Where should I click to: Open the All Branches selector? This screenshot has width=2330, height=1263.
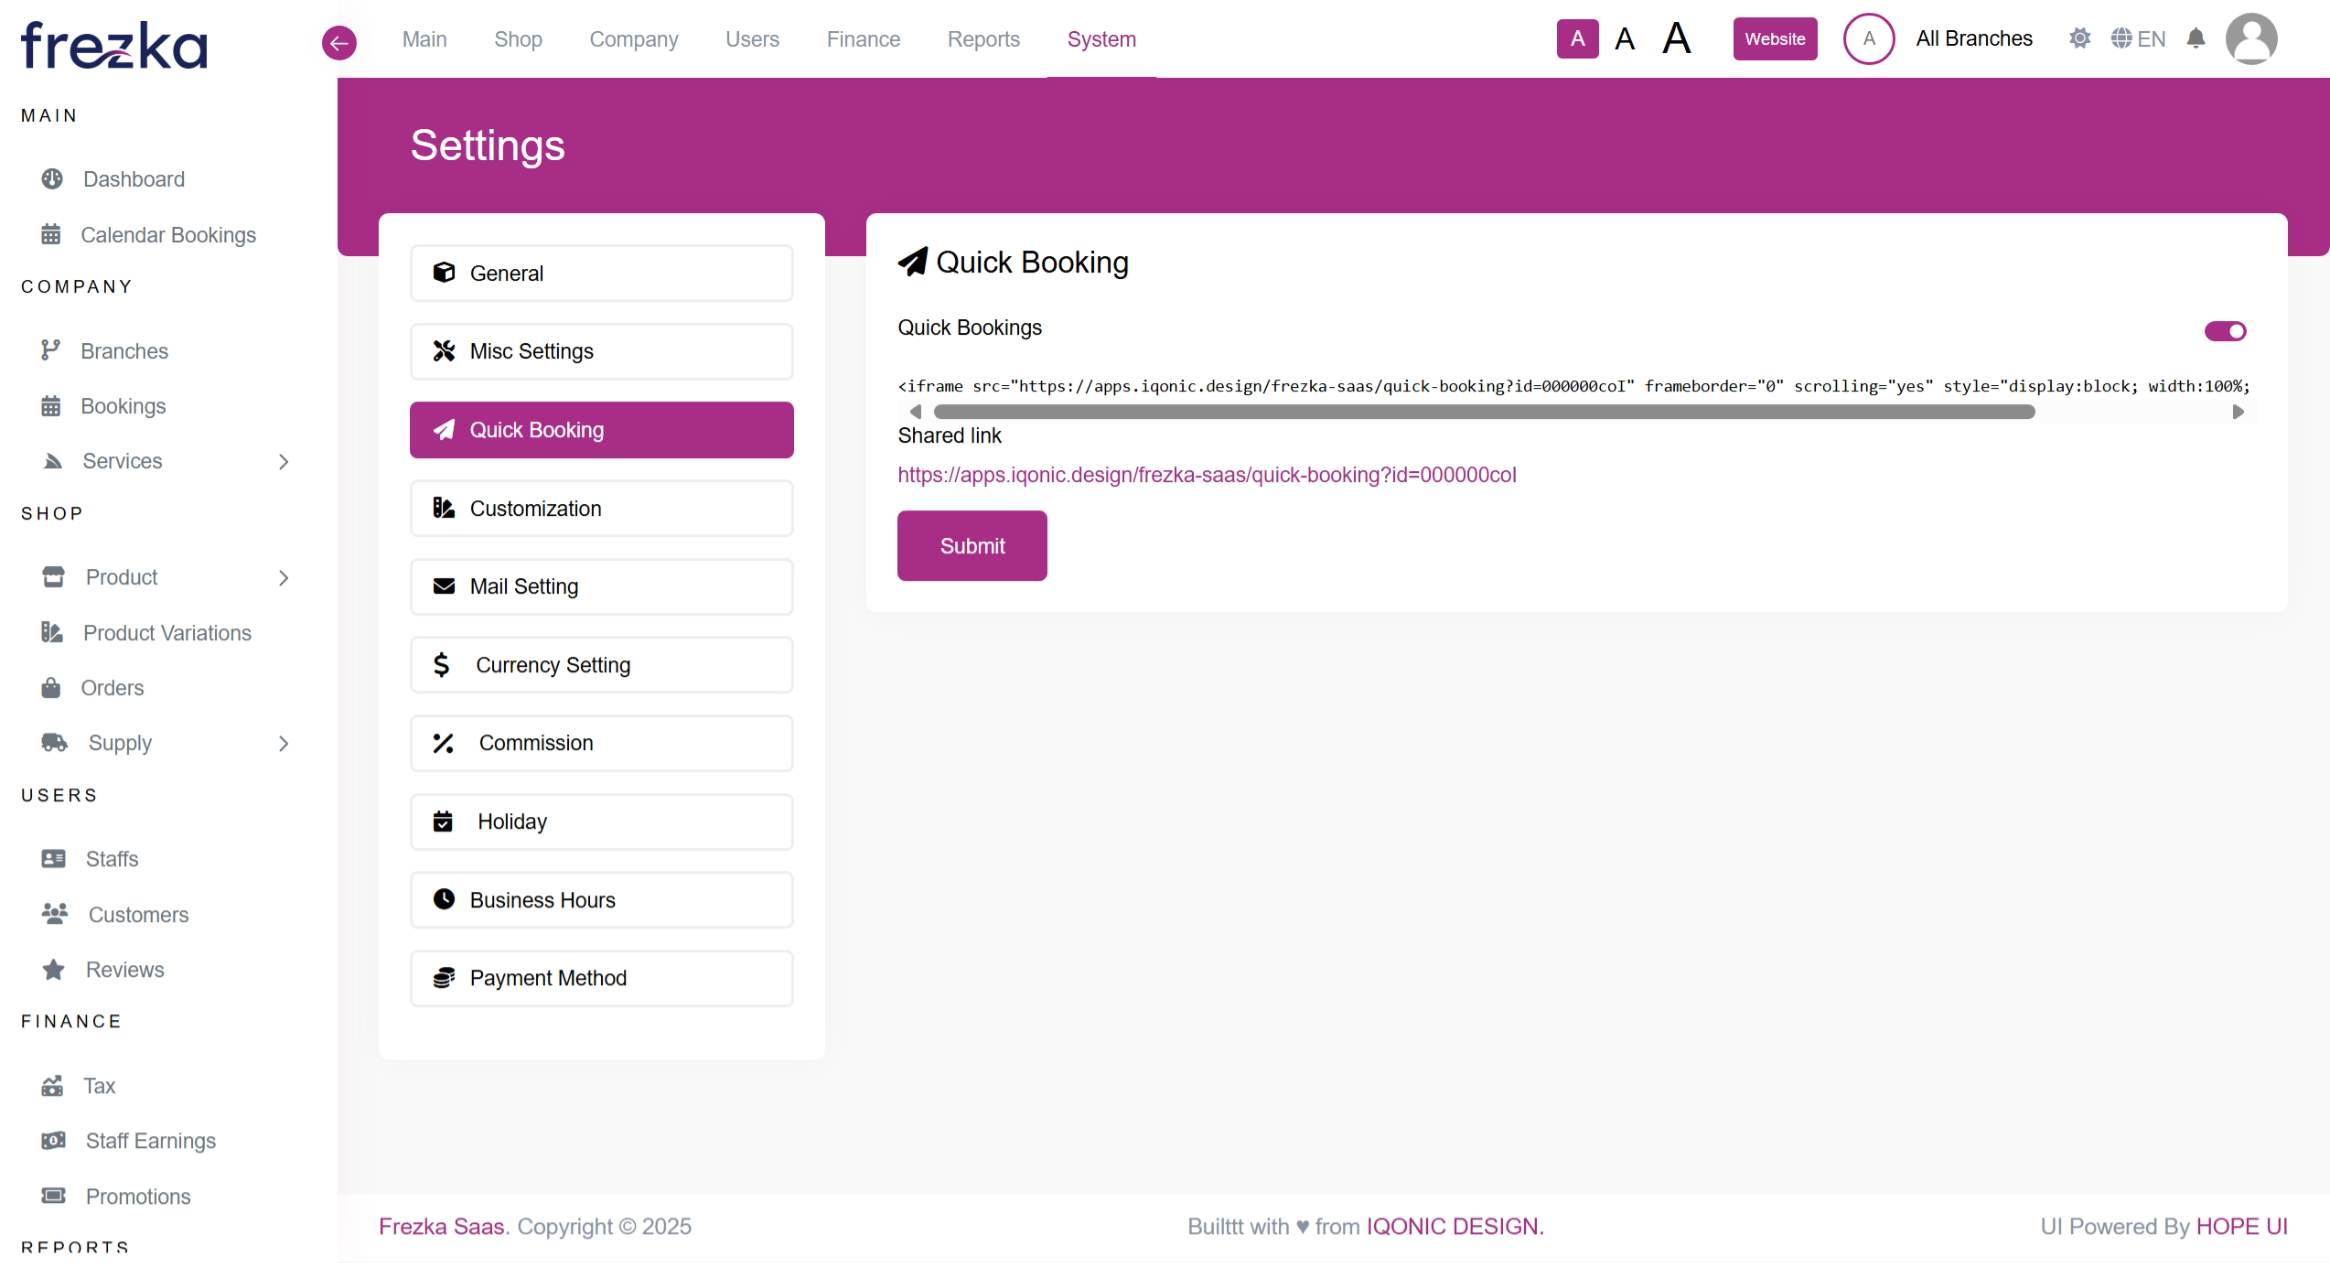pos(1973,39)
